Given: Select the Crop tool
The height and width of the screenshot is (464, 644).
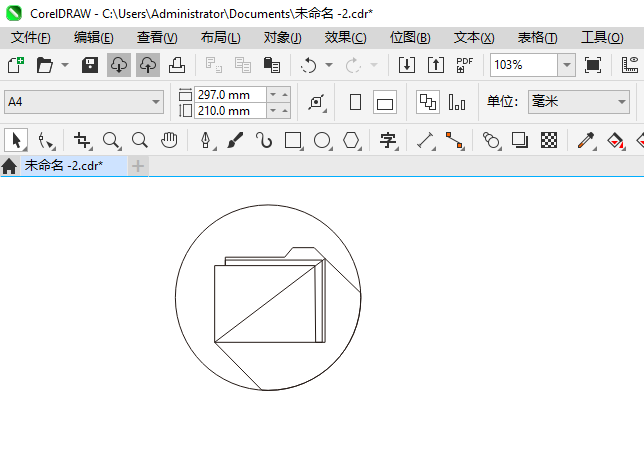Looking at the screenshot, I should point(83,140).
